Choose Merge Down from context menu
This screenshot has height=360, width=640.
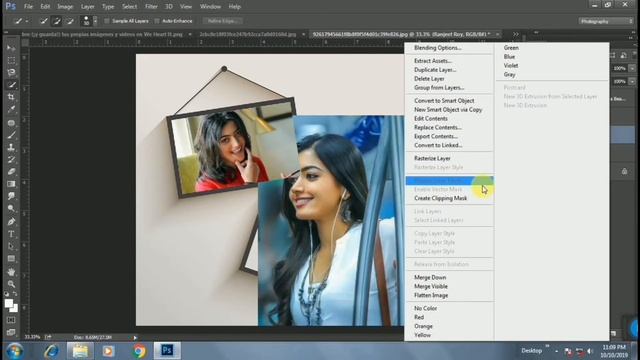(x=430, y=278)
